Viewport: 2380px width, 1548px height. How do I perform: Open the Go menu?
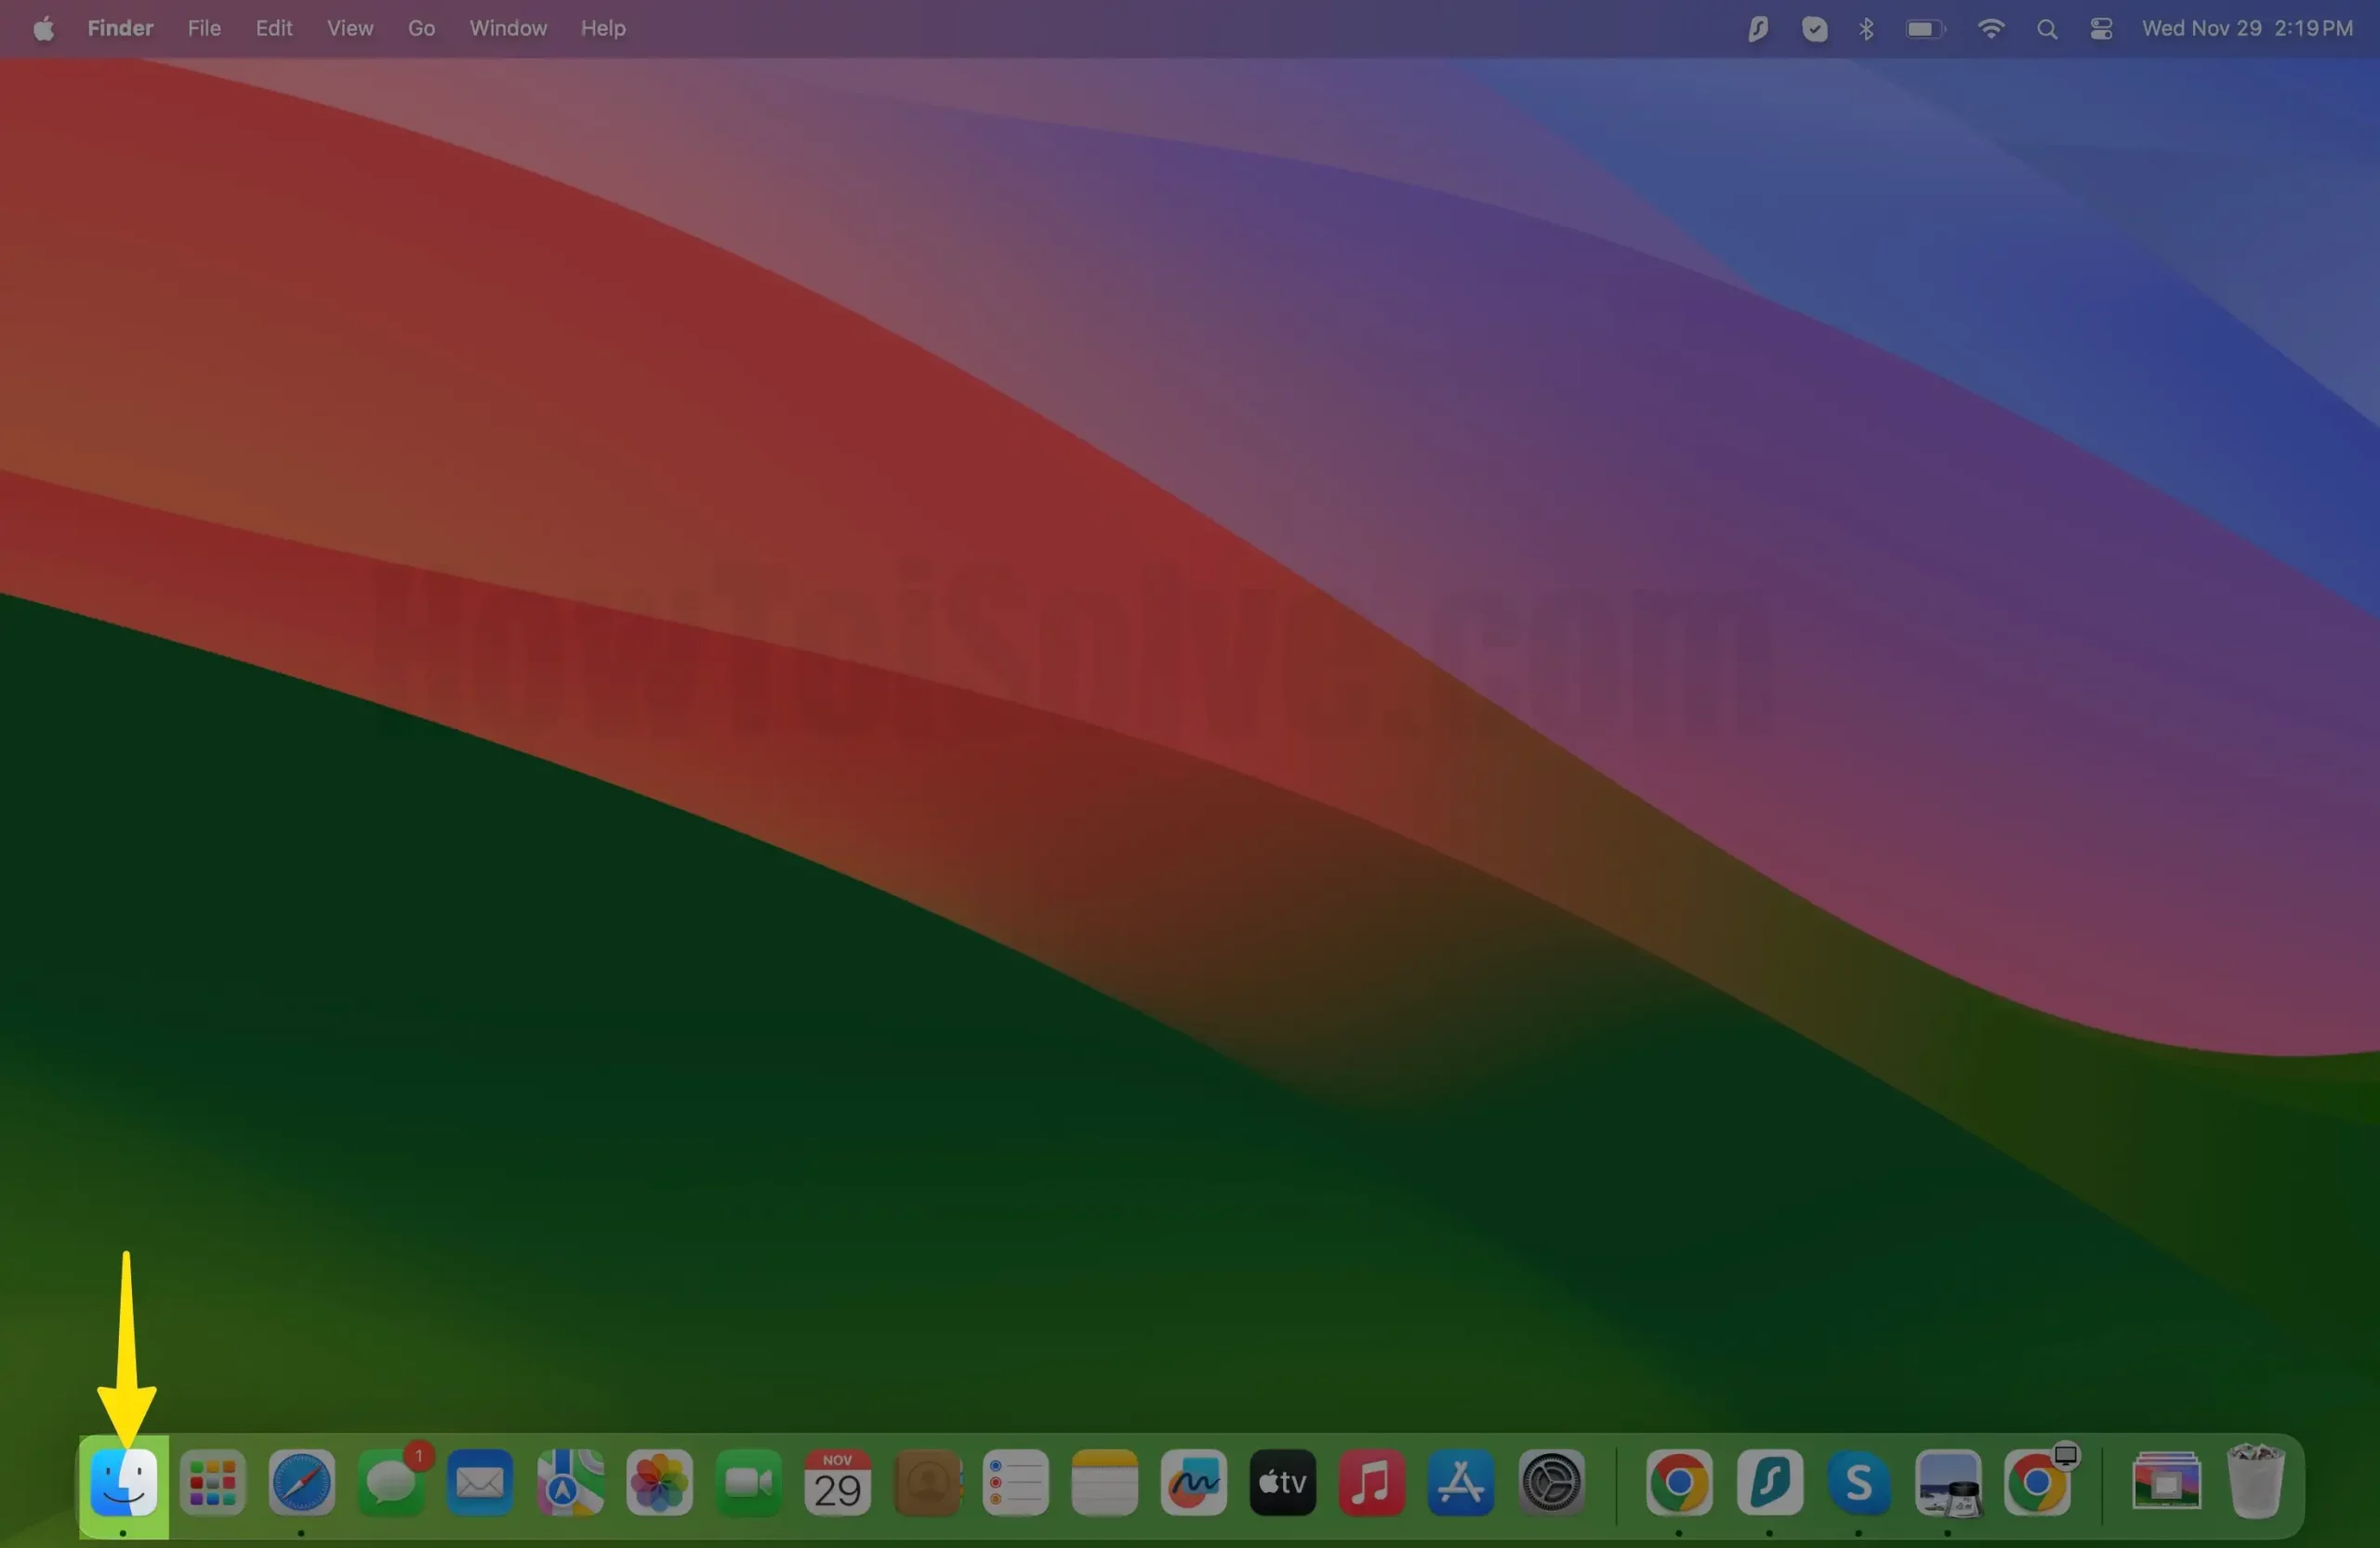click(x=421, y=28)
